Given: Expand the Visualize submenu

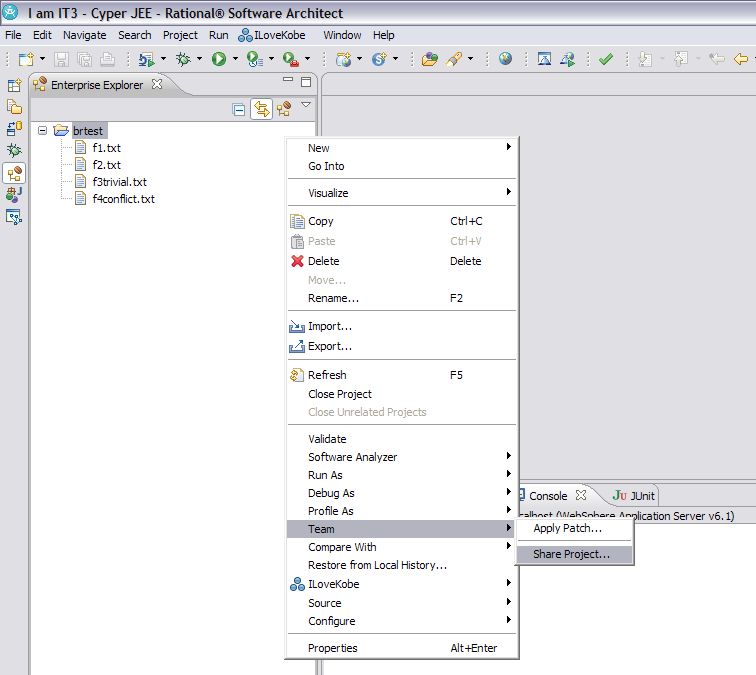Looking at the screenshot, I should [x=402, y=193].
